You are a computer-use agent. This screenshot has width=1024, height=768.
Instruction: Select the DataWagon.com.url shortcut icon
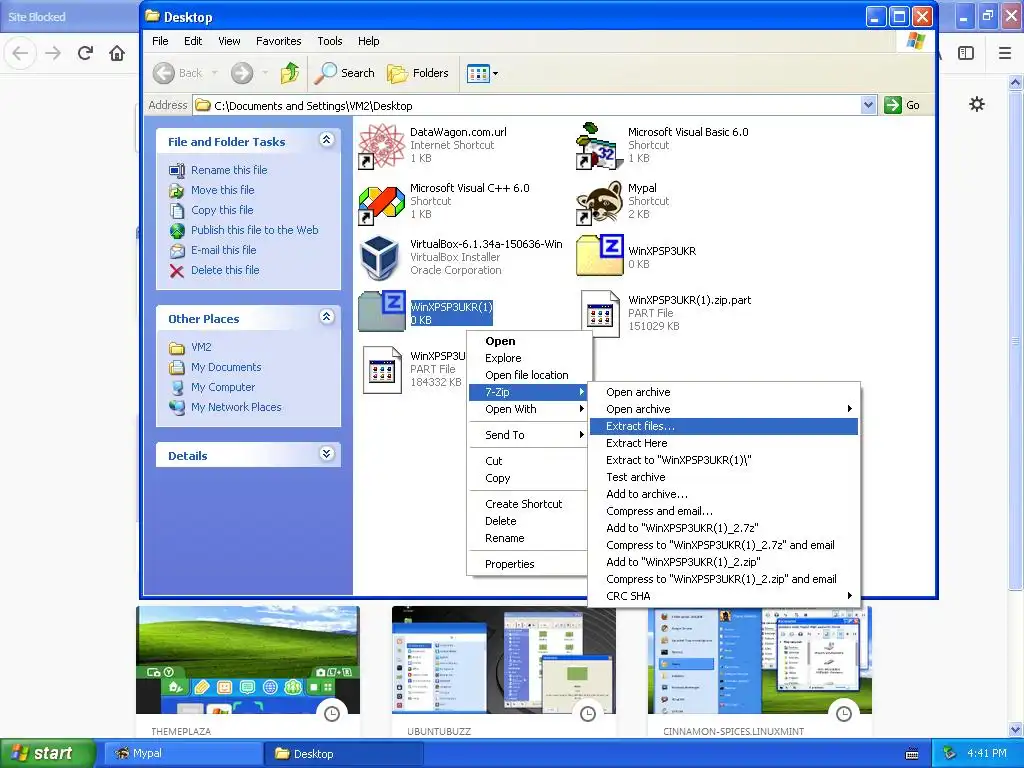pos(382,146)
